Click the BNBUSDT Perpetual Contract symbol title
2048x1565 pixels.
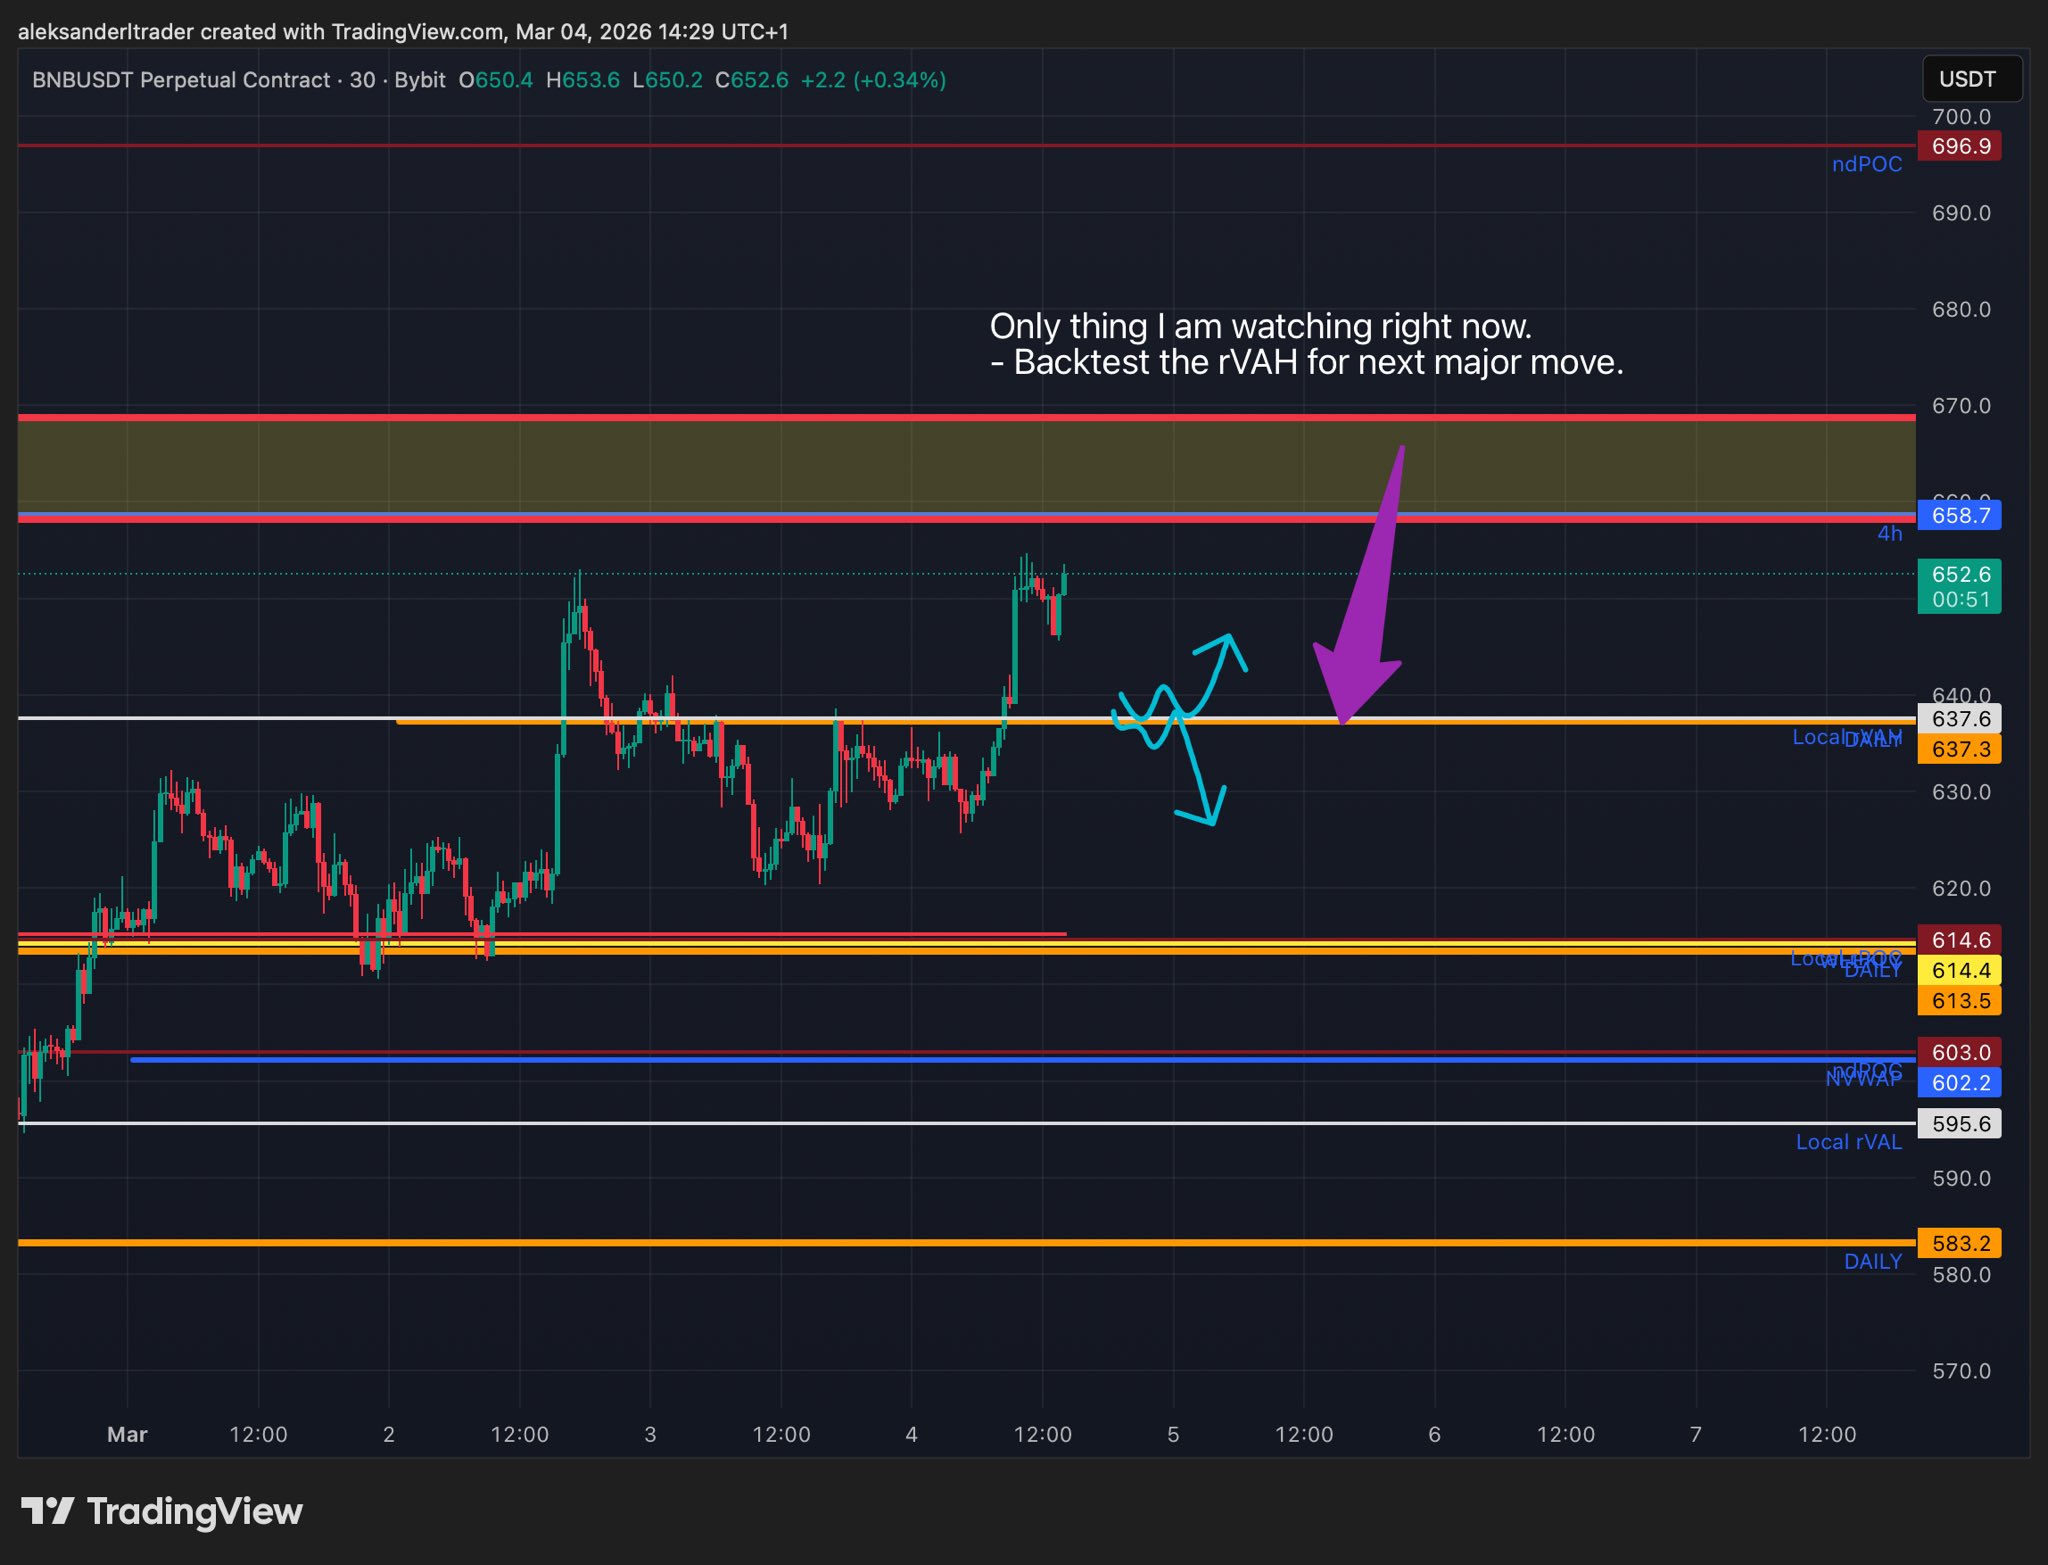coord(180,80)
